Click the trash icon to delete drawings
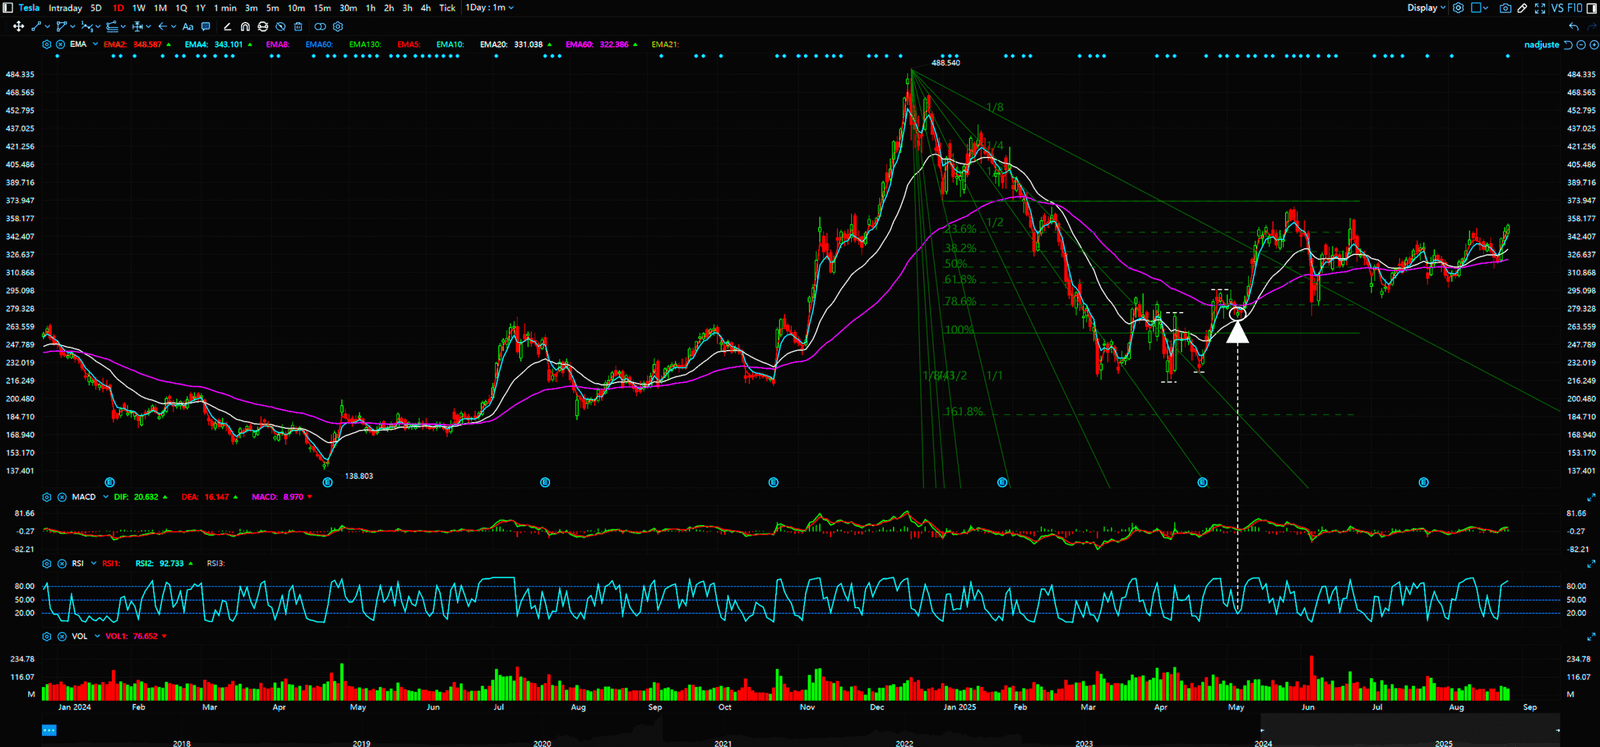The height and width of the screenshot is (747, 1600). 298,27
